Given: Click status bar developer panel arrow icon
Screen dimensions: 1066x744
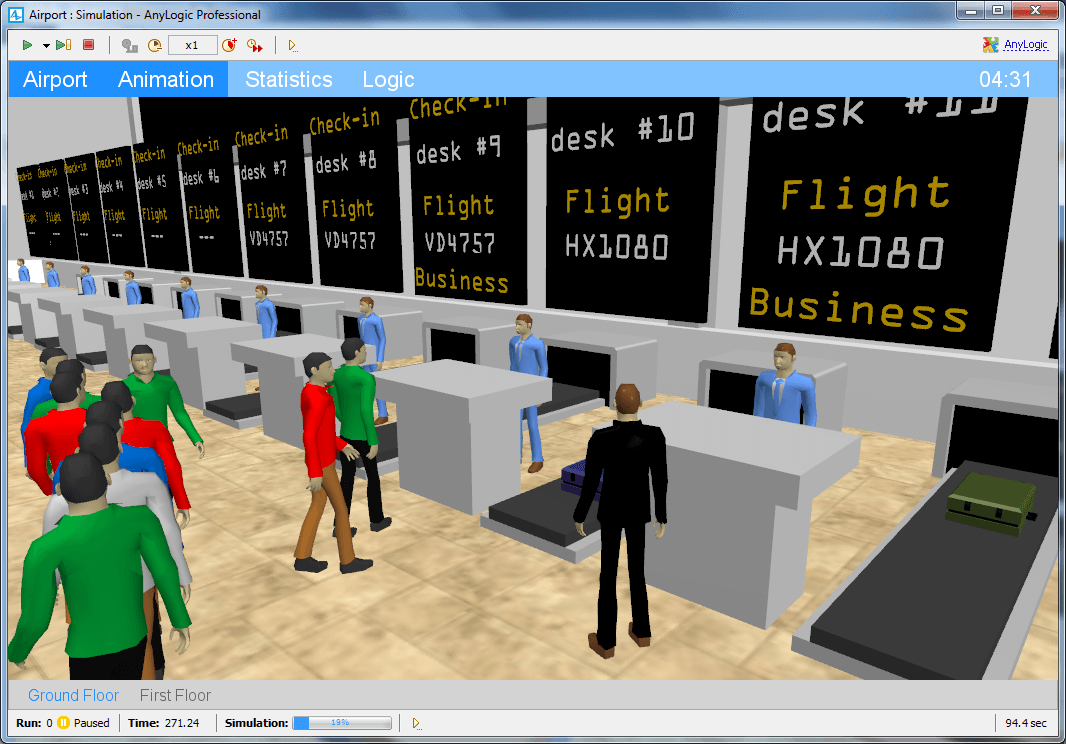Looking at the screenshot, I should pyautogui.click(x=417, y=723).
